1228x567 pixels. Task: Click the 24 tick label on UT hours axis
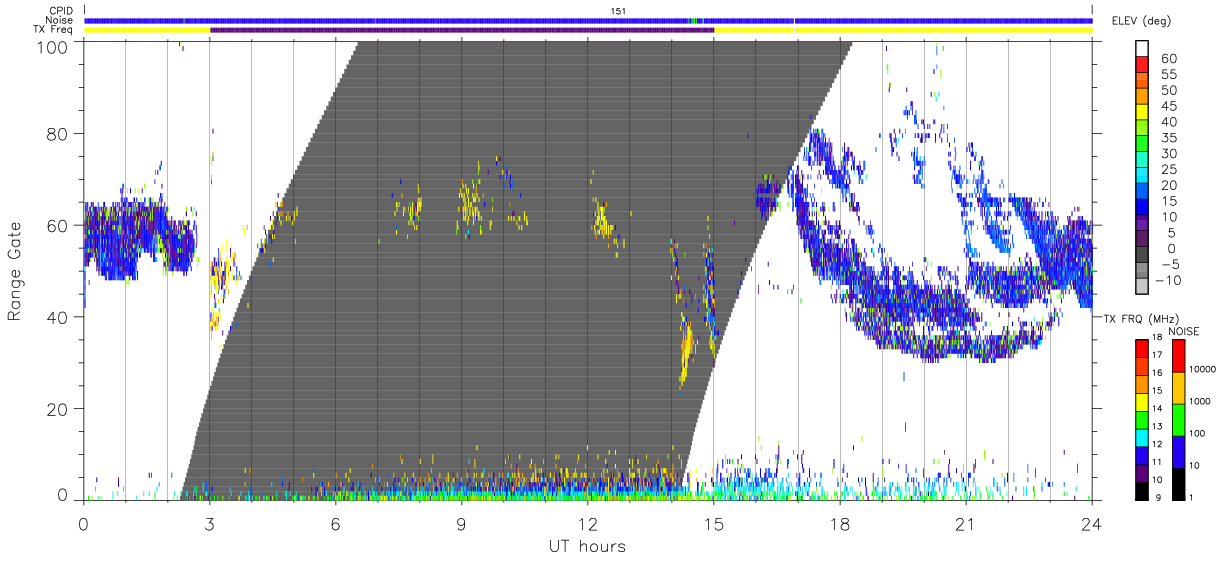pyautogui.click(x=1091, y=523)
